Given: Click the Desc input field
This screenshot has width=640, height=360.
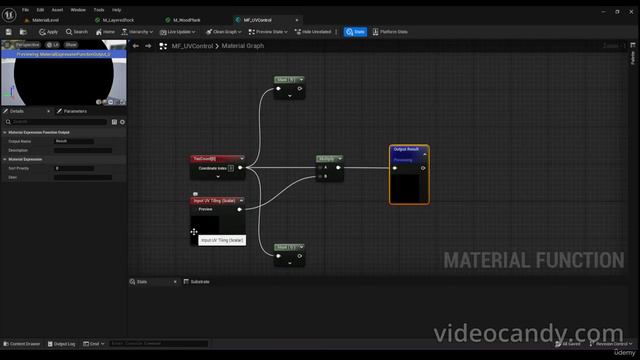Looking at the screenshot, I should [x=83, y=177].
